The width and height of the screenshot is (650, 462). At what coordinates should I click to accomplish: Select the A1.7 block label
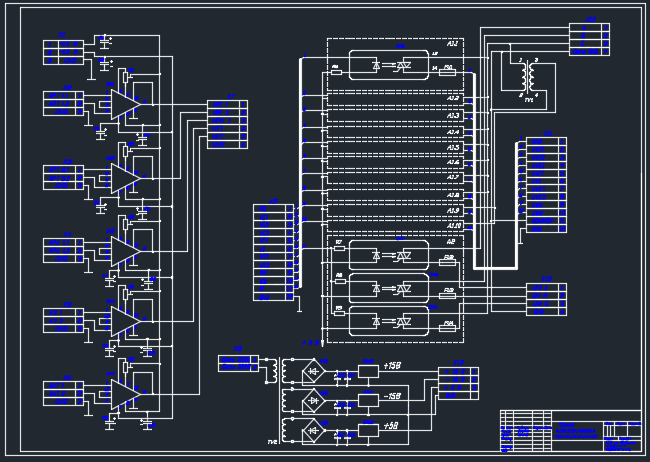coord(453,177)
